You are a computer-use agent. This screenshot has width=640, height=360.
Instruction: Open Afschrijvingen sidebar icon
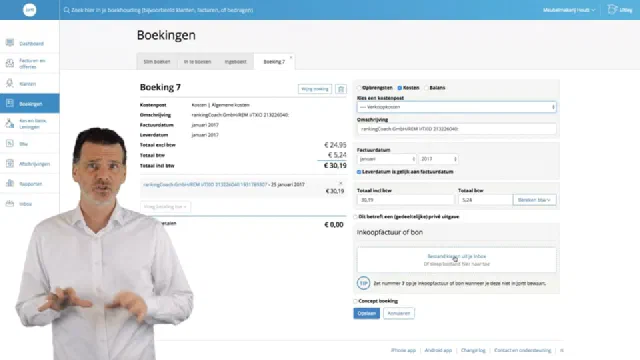10,163
